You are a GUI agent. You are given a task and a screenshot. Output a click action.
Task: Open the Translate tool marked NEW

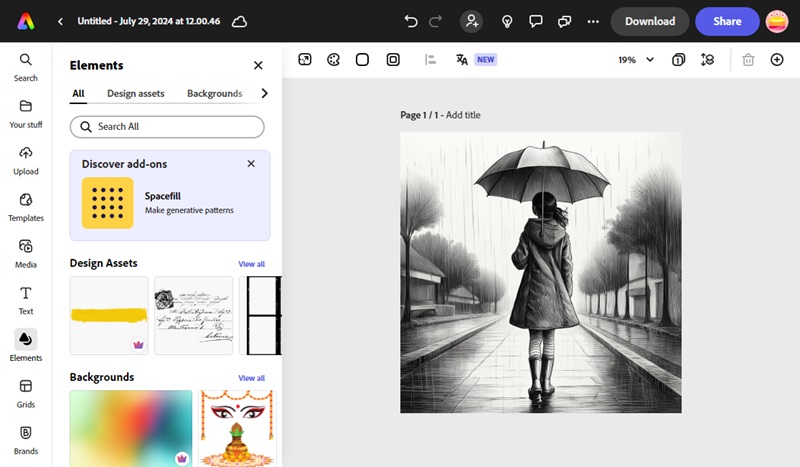point(476,60)
